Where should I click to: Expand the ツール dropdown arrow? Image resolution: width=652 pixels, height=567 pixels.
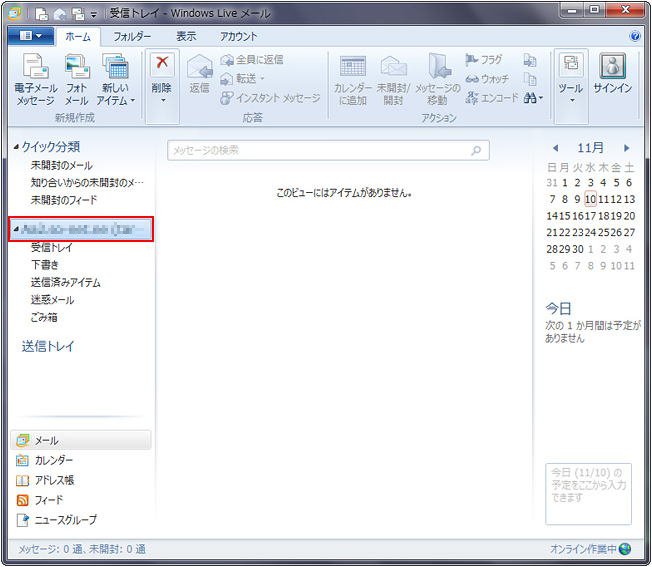pos(572,101)
